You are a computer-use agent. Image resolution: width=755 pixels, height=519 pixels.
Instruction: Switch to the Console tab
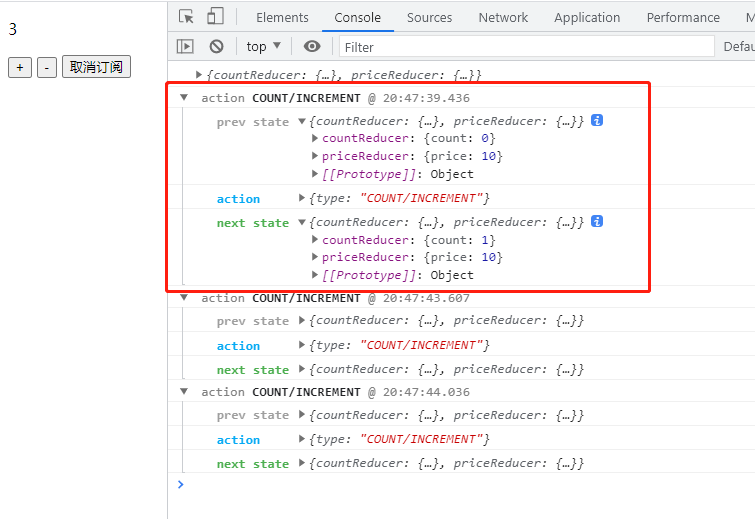click(357, 18)
